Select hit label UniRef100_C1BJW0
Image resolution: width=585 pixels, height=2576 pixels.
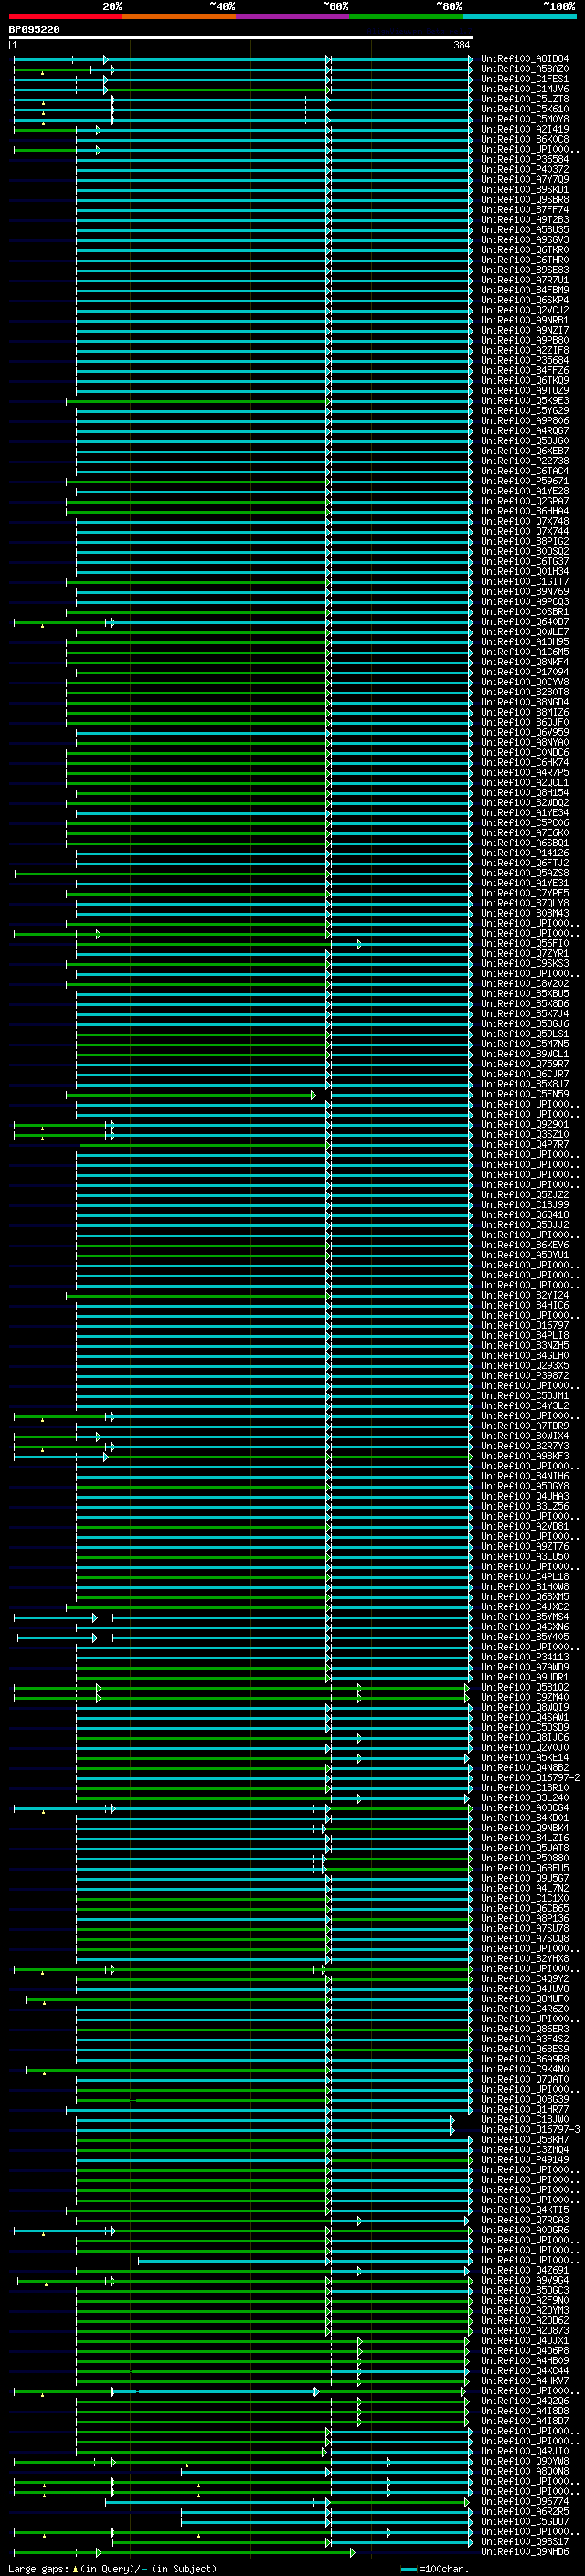[x=525, y=2119]
